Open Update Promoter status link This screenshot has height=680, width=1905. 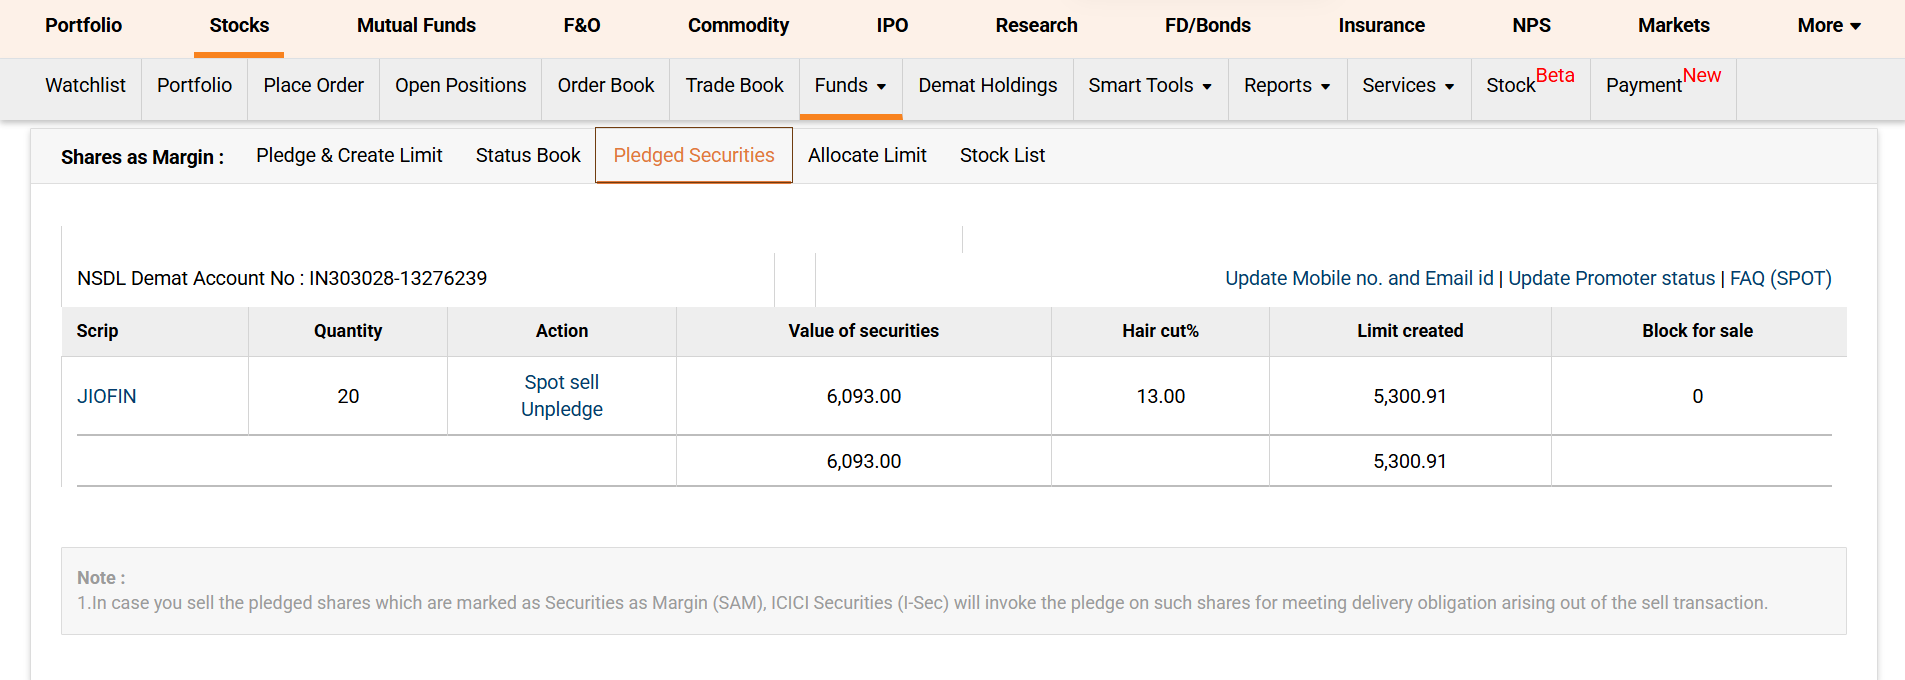tap(1610, 278)
